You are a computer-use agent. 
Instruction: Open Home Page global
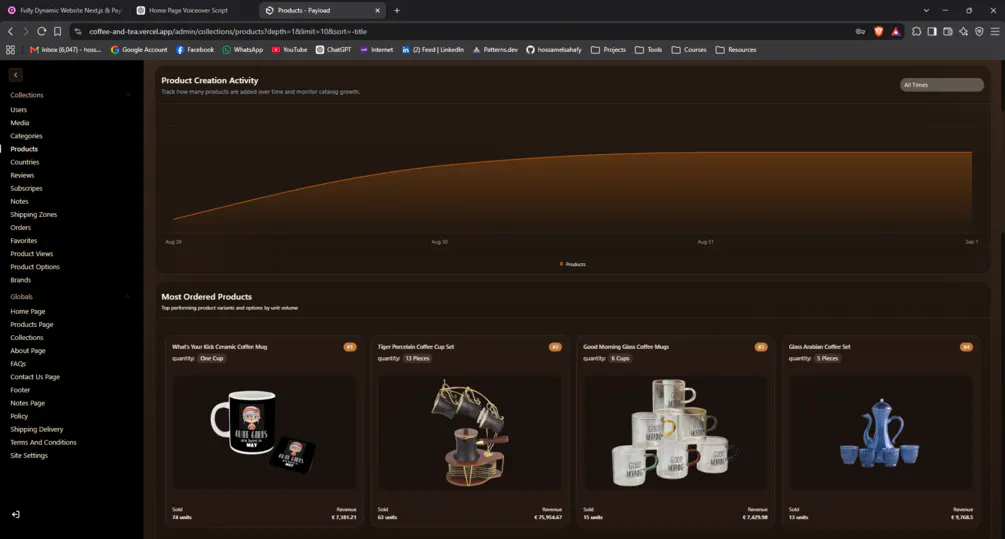(x=28, y=311)
